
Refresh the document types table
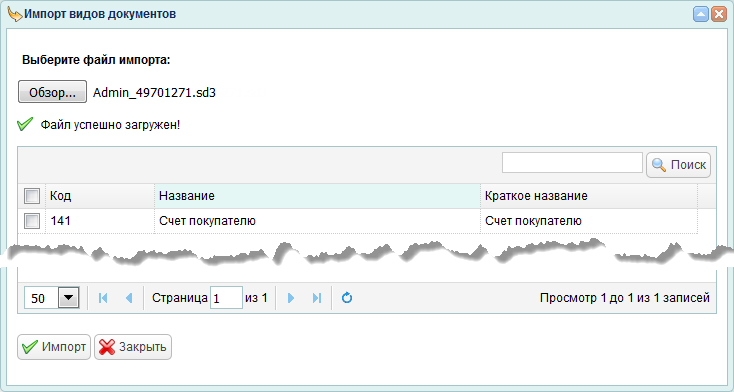click(347, 298)
